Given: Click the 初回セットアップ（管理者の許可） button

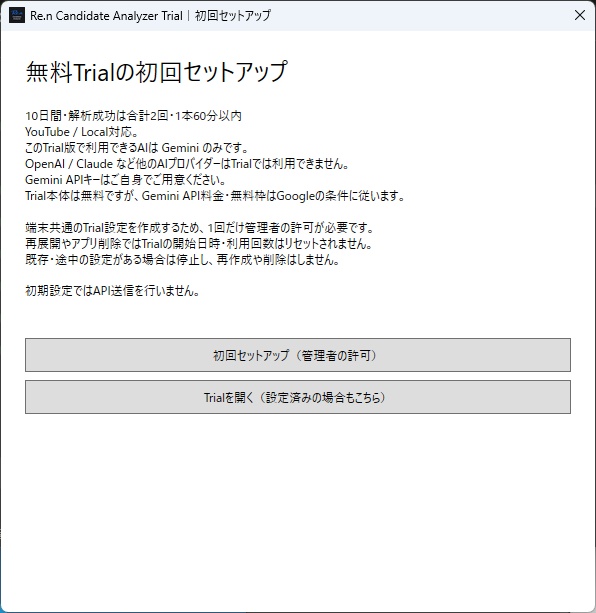Looking at the screenshot, I should click(298, 355).
